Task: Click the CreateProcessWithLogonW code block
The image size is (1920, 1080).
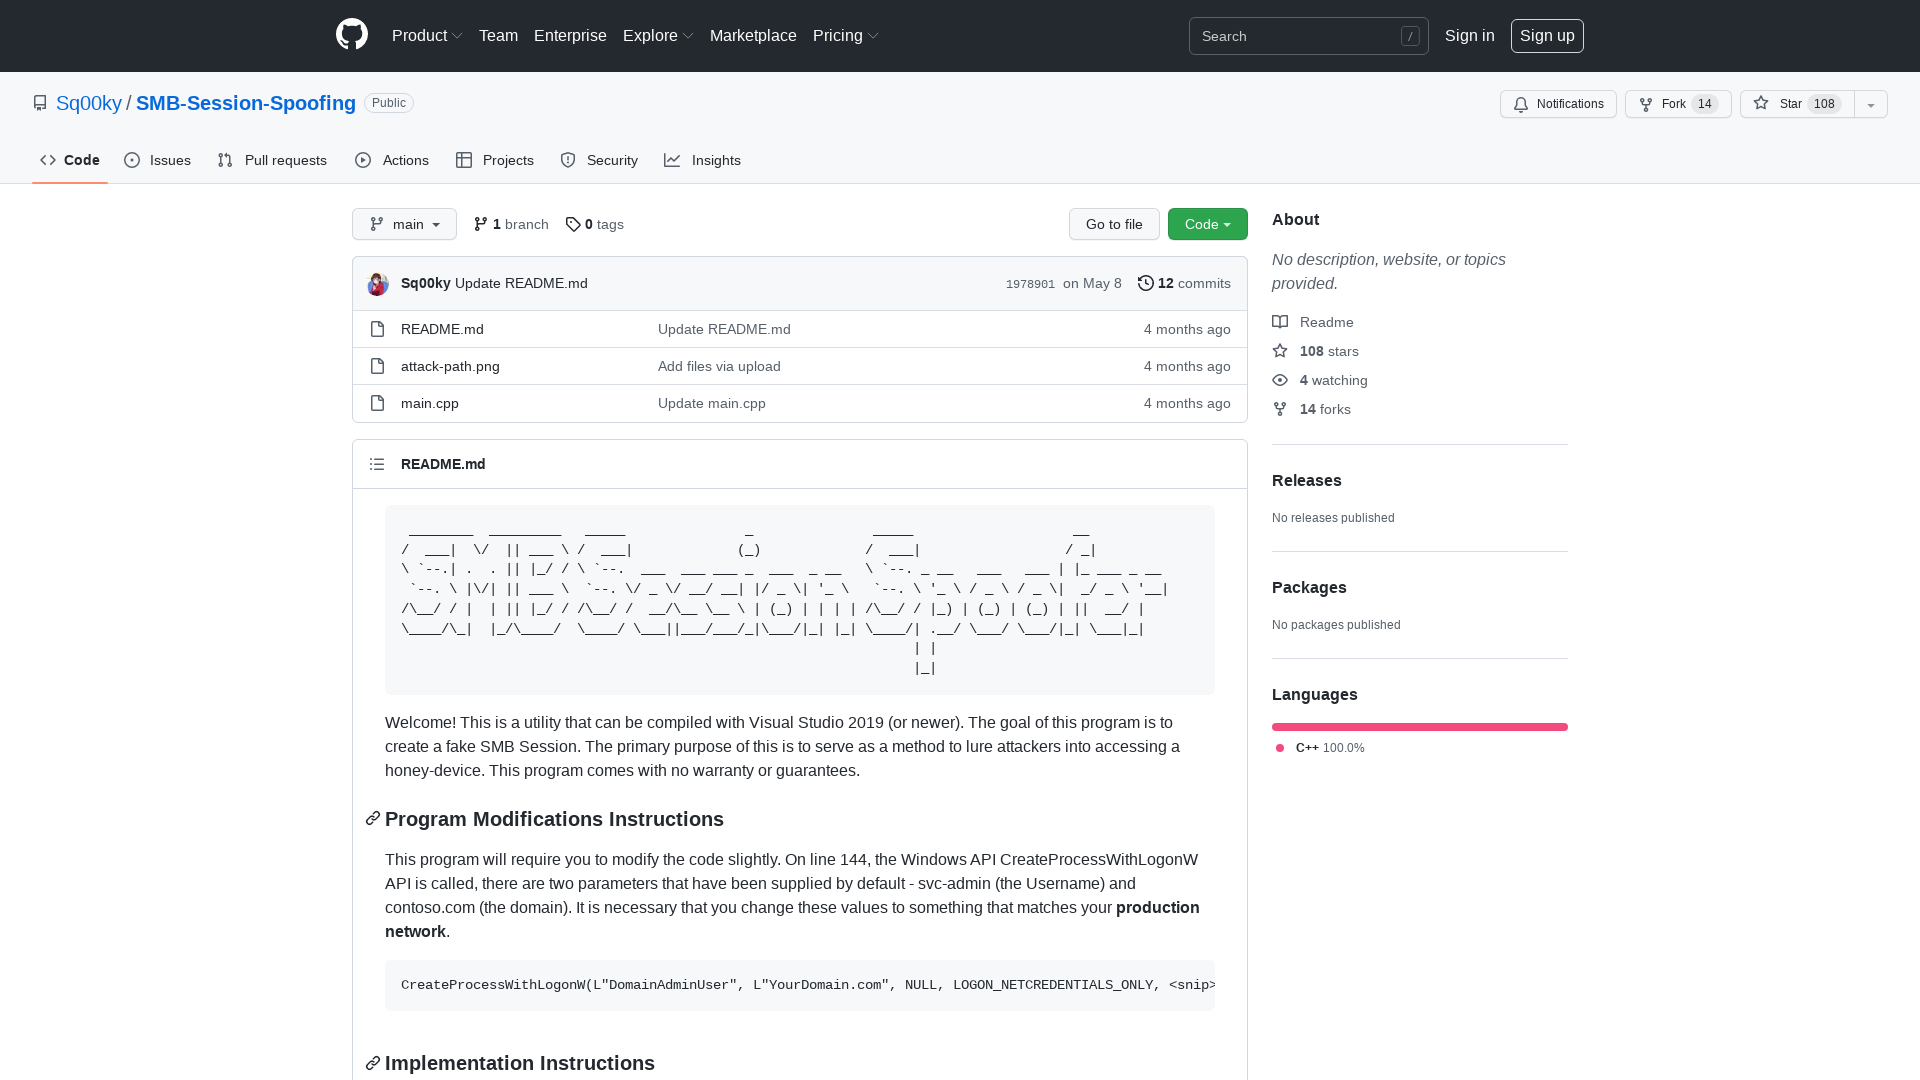Action: tap(800, 985)
